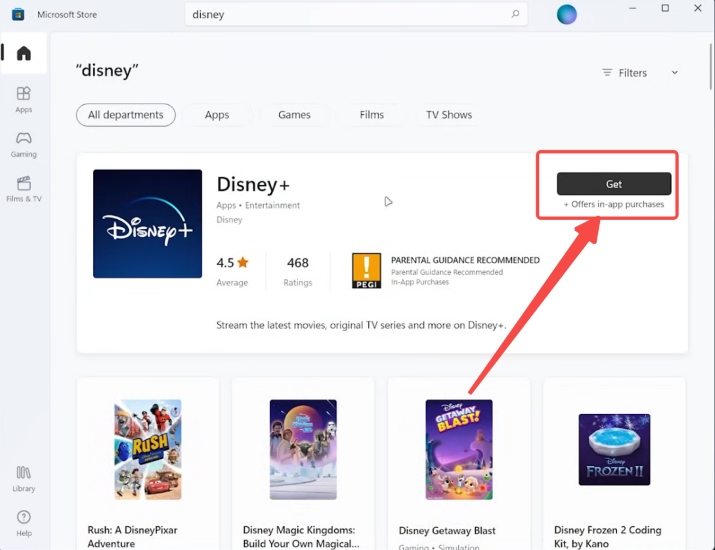This screenshot has height=550, width=715.
Task: Switch to the Films department tab
Action: click(372, 115)
